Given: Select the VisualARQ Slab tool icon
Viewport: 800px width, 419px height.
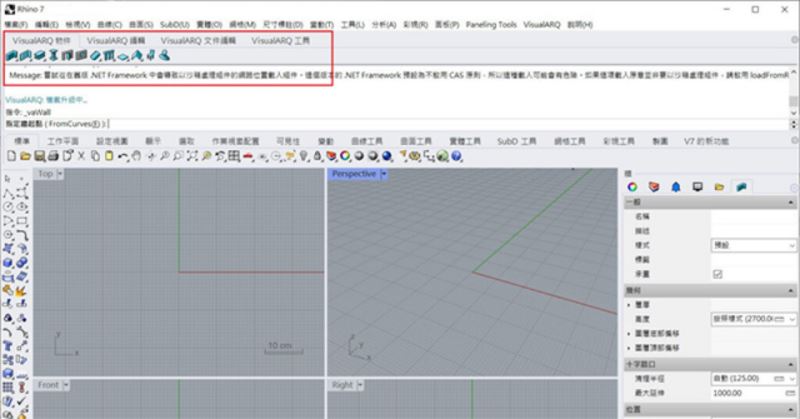Looking at the screenshot, I should click(x=123, y=56).
